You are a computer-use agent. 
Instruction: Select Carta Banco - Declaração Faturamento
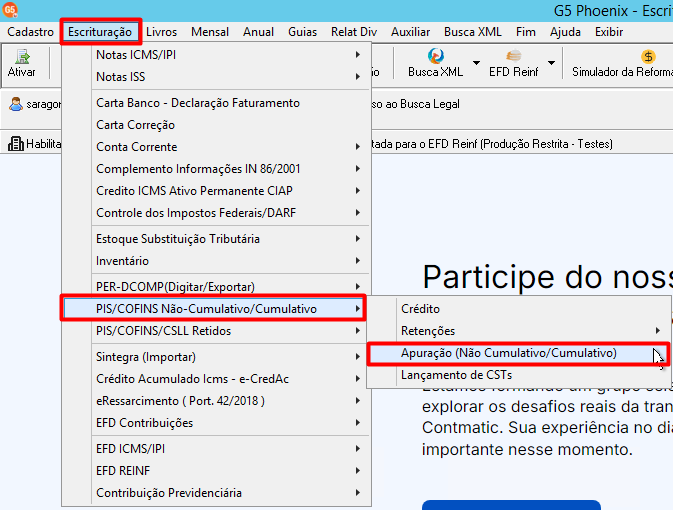215,103
